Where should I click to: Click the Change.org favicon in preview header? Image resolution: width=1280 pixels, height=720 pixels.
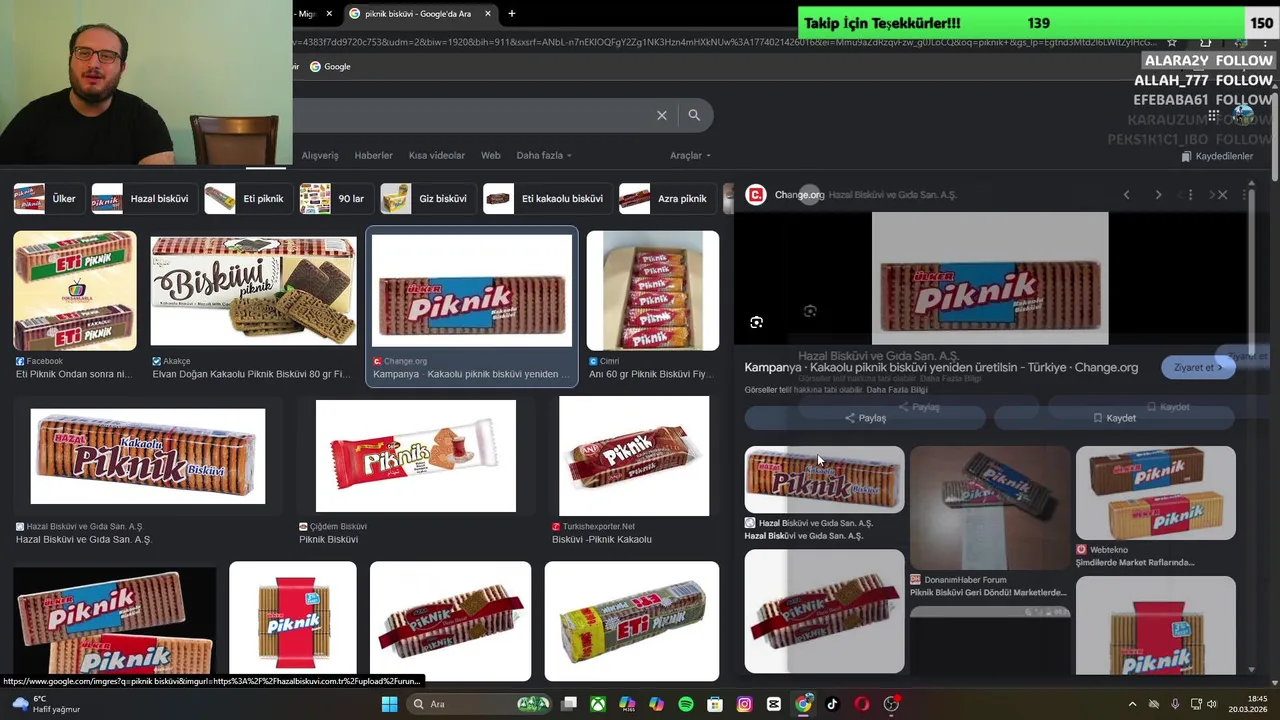(x=756, y=195)
